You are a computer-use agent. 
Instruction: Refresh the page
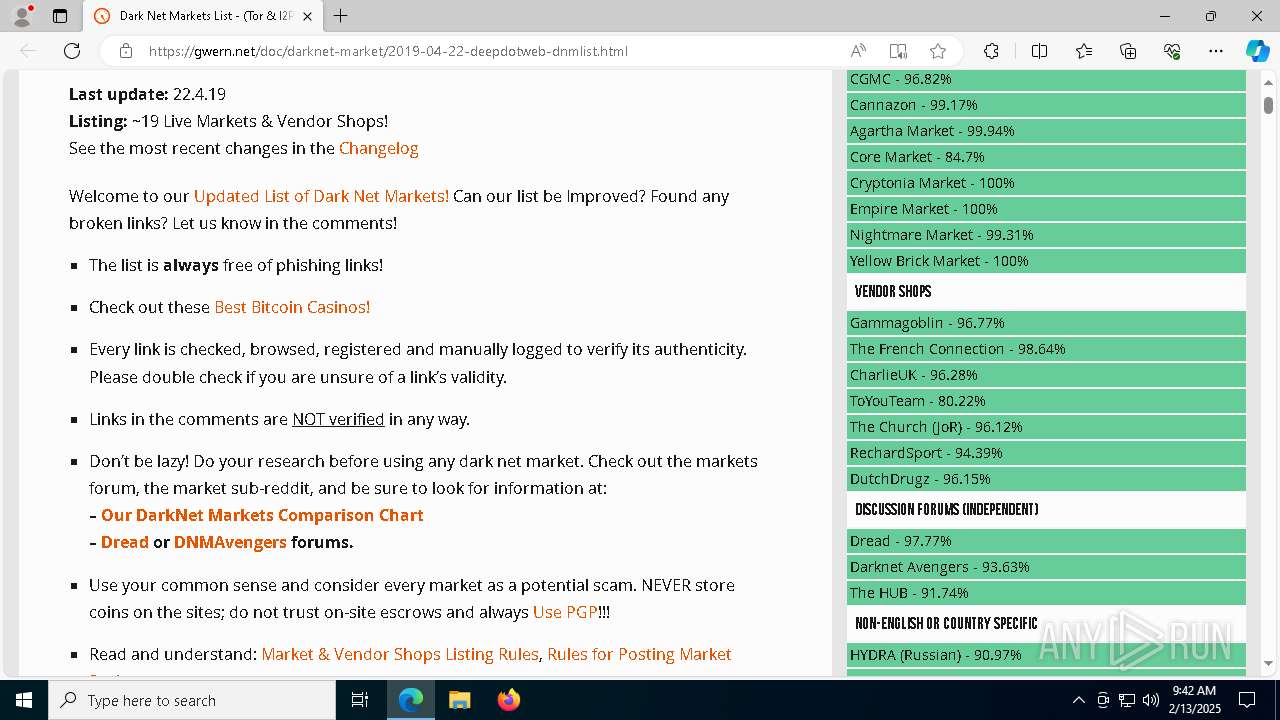coord(72,51)
